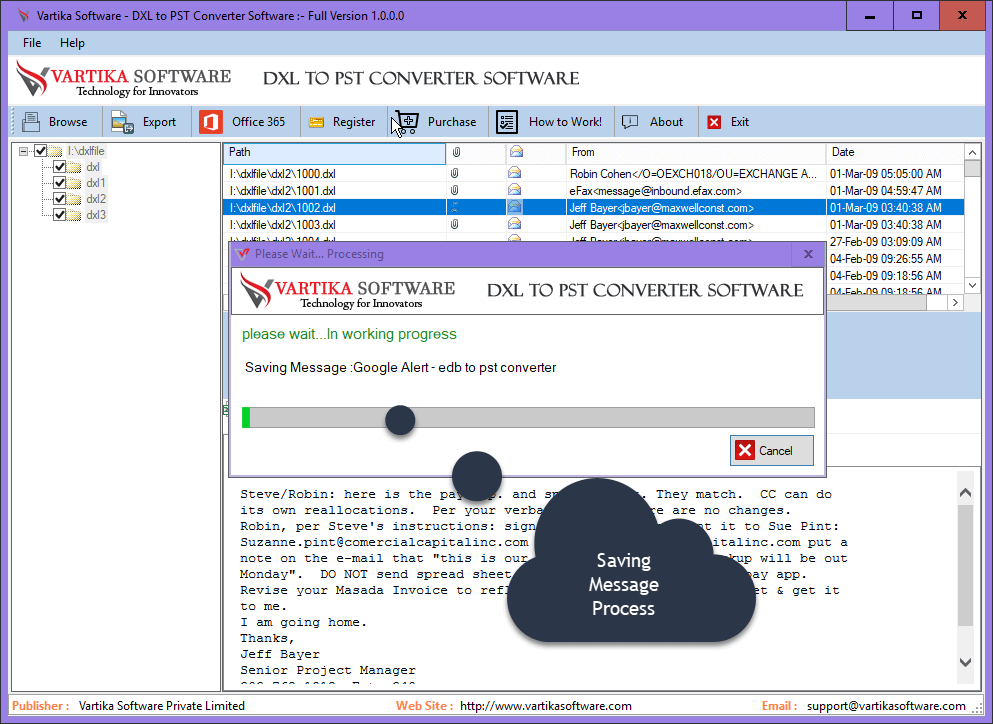Click date 04-Feb-09 09:26:55 AM
The image size is (993, 724).
click(x=885, y=259)
